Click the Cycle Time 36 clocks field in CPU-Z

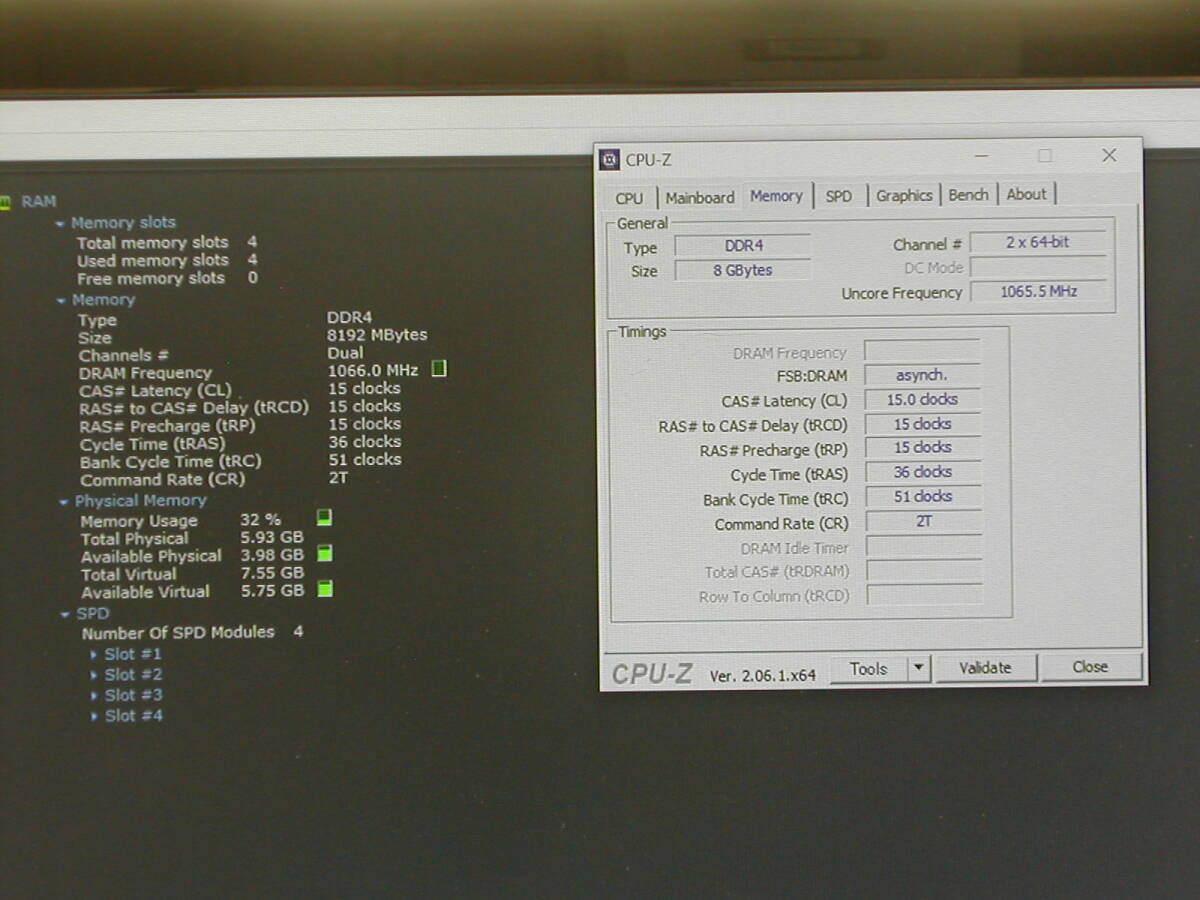click(x=922, y=472)
